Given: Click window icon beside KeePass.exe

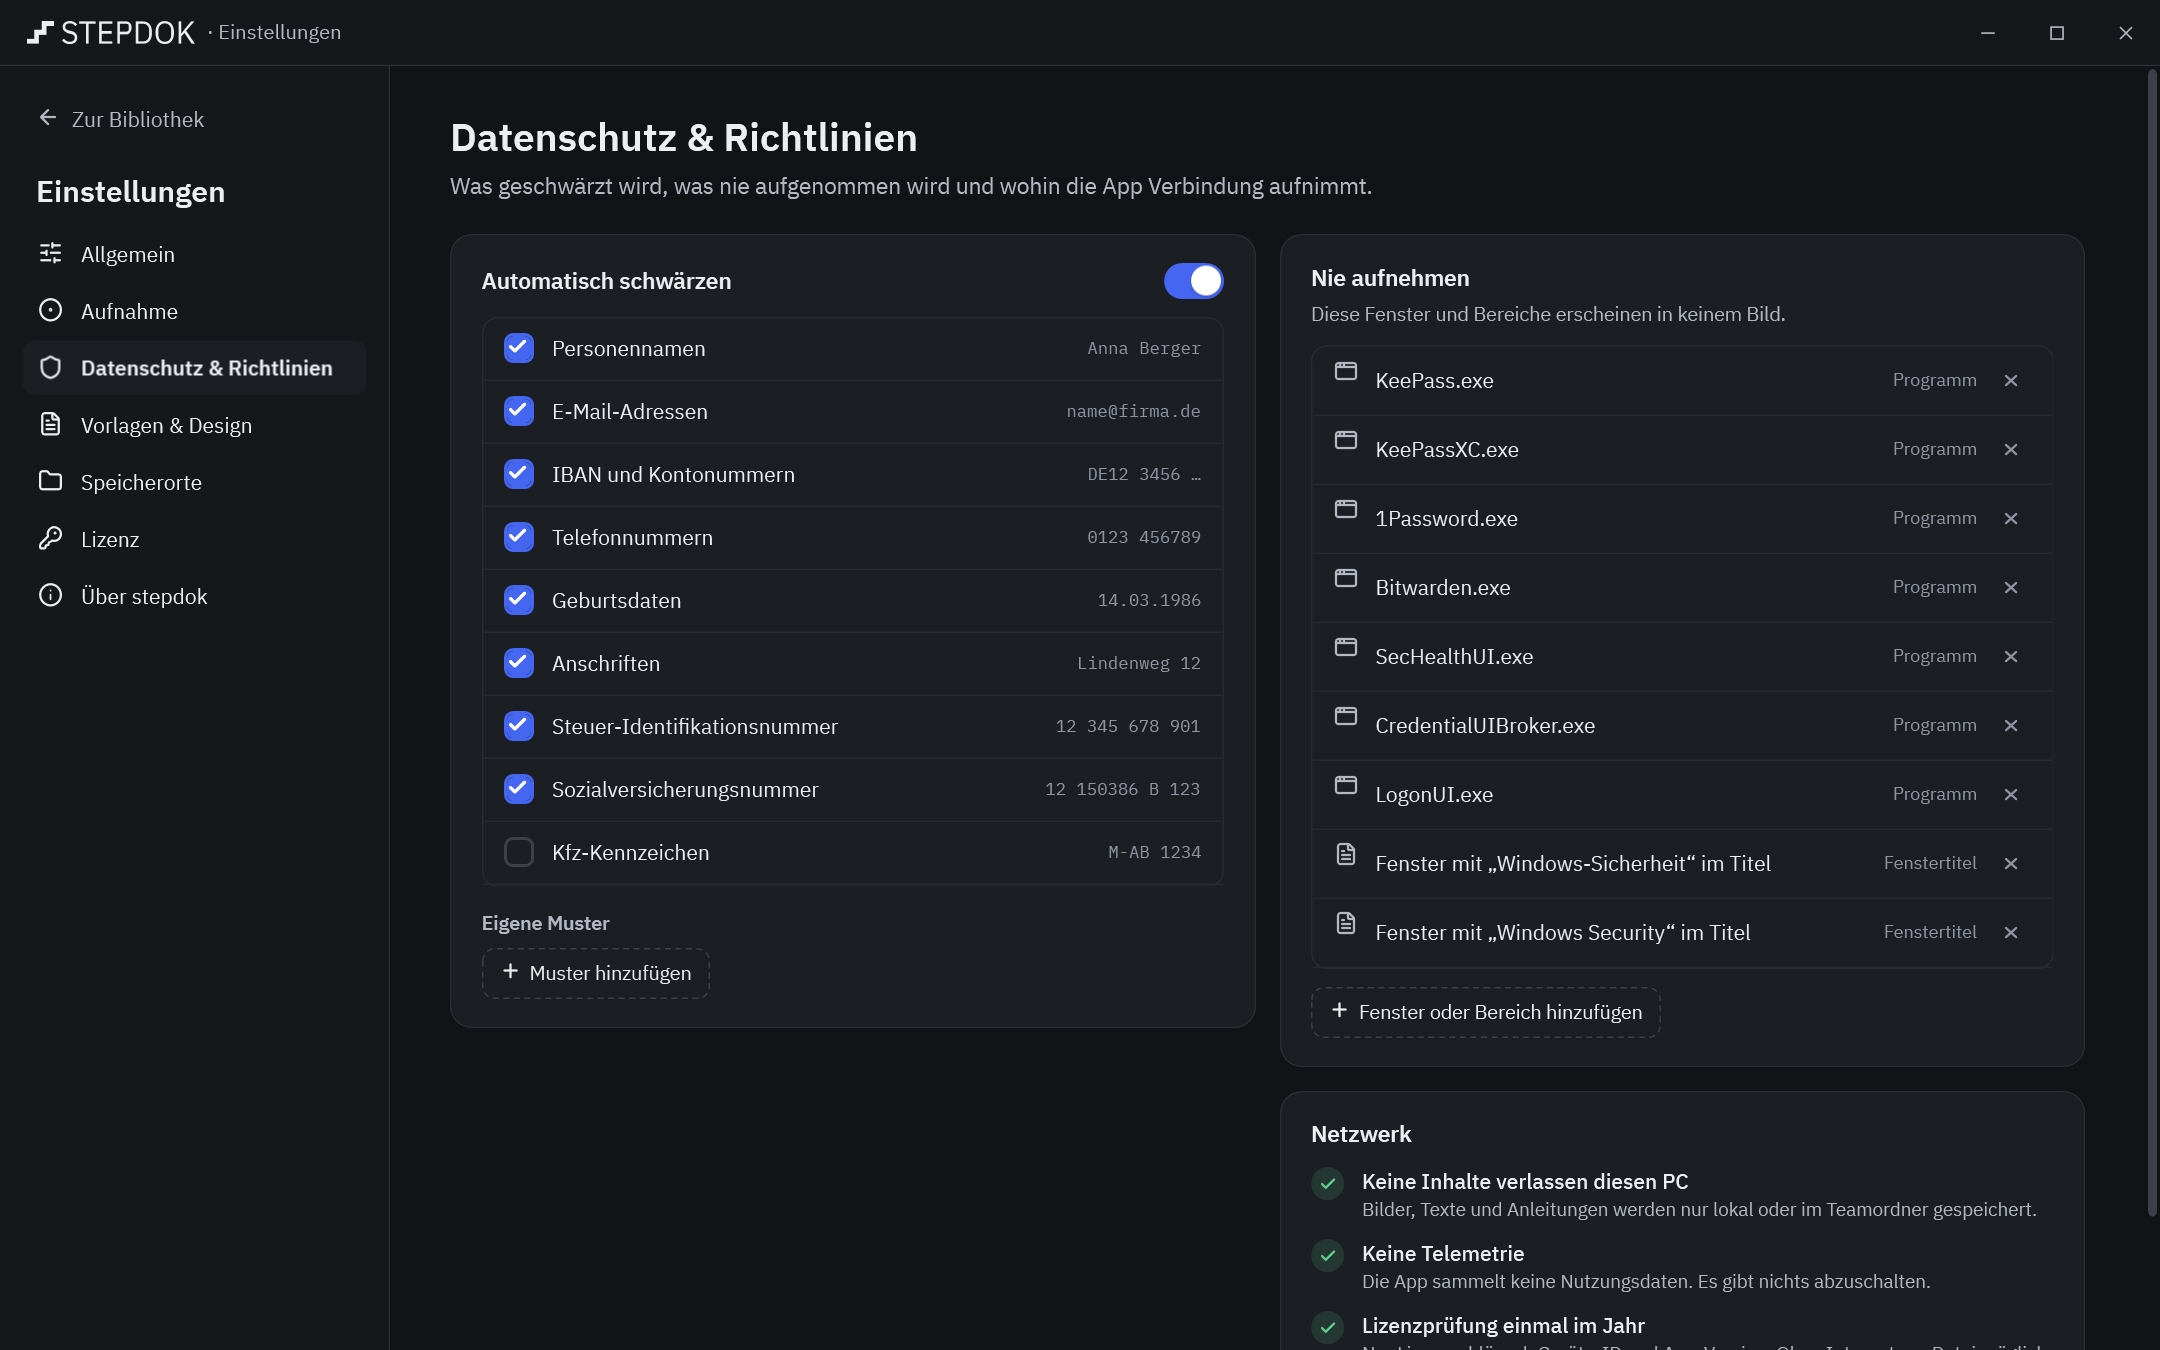Looking at the screenshot, I should coord(1346,371).
